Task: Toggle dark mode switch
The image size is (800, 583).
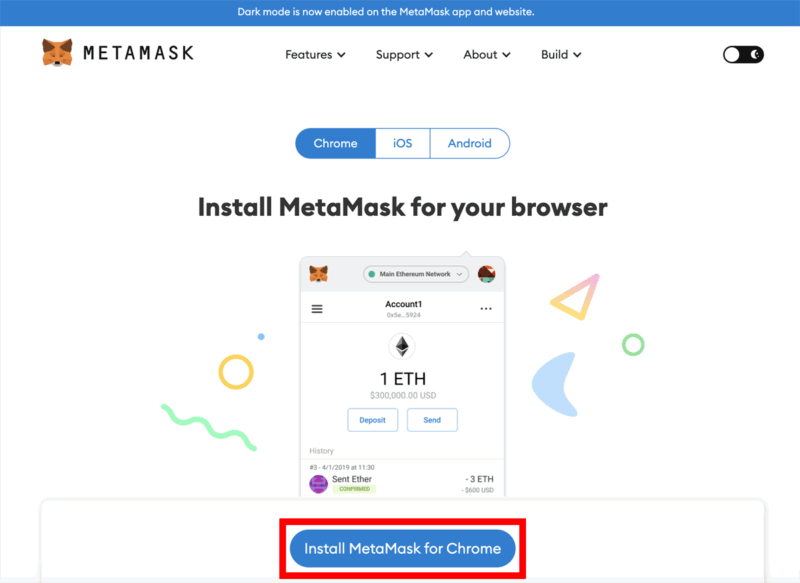Action: pos(743,55)
